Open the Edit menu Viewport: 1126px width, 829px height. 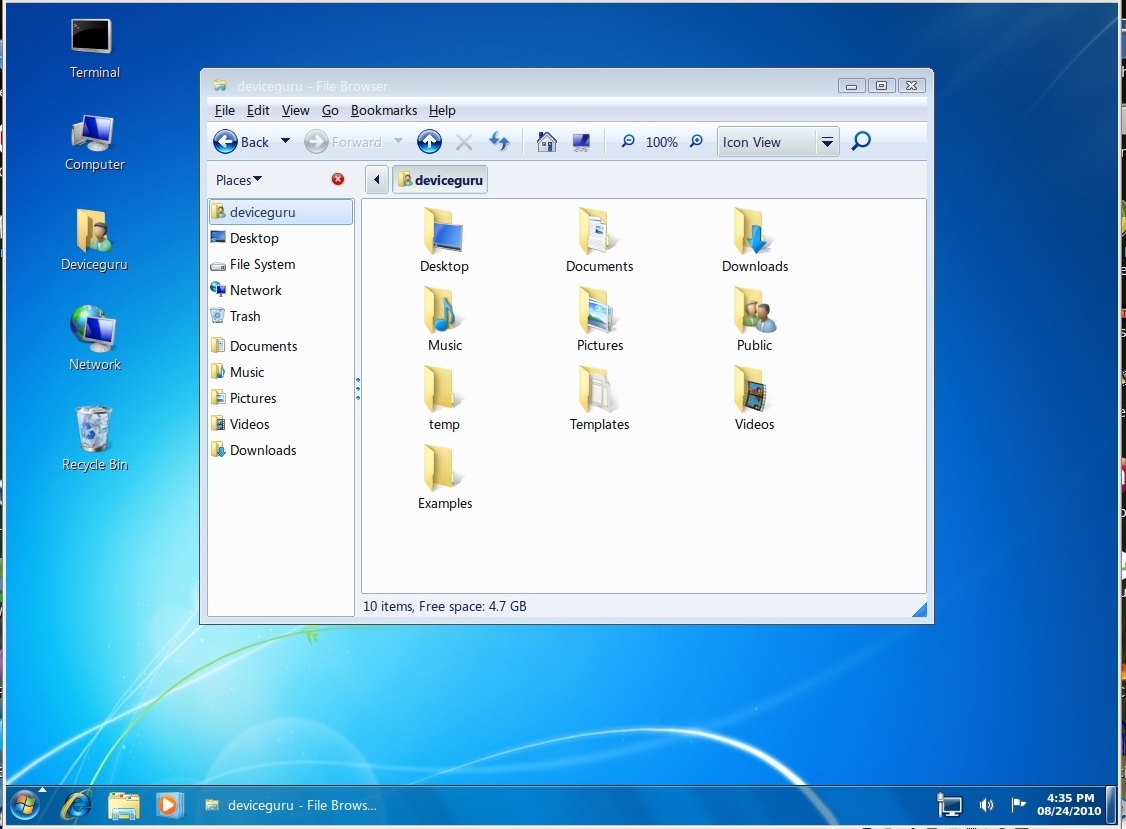click(x=258, y=110)
